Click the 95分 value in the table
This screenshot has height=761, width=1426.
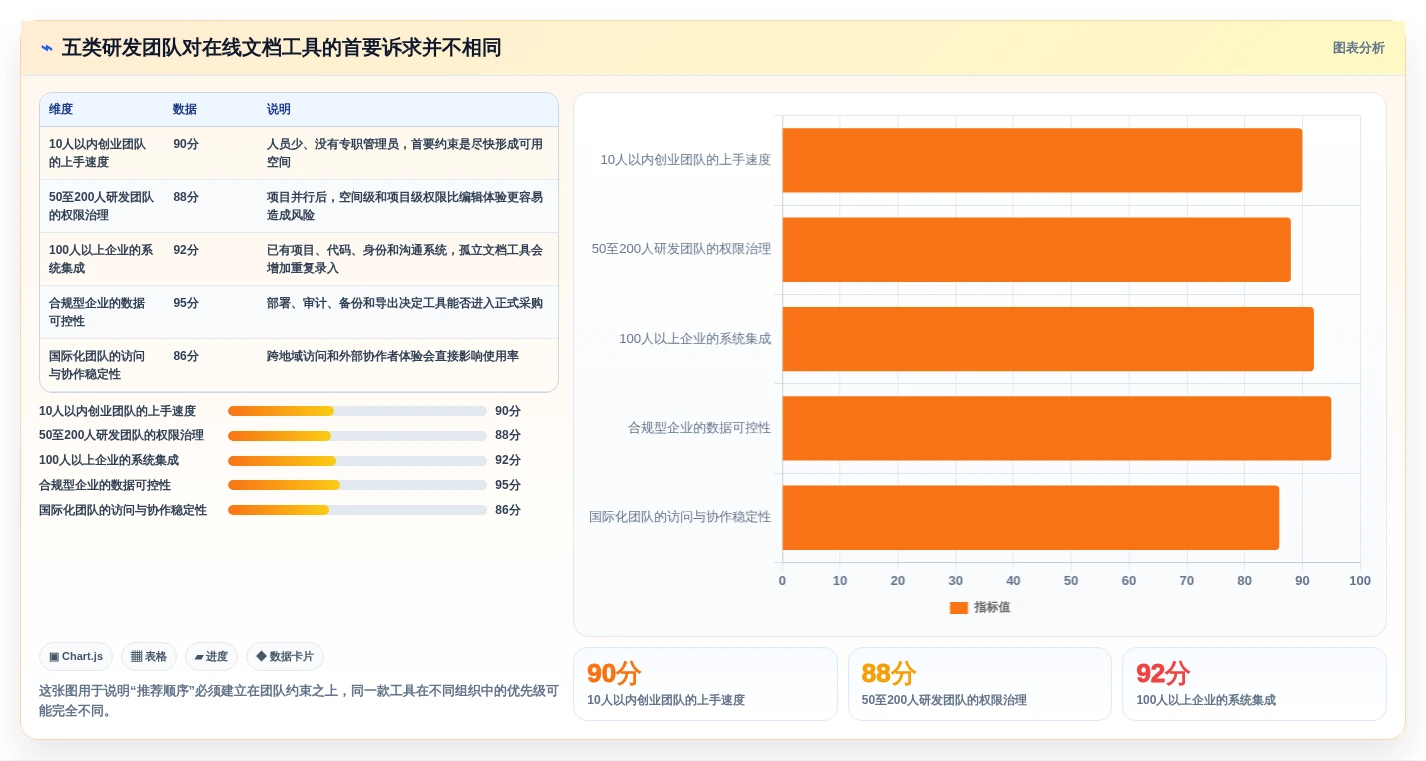coord(186,303)
